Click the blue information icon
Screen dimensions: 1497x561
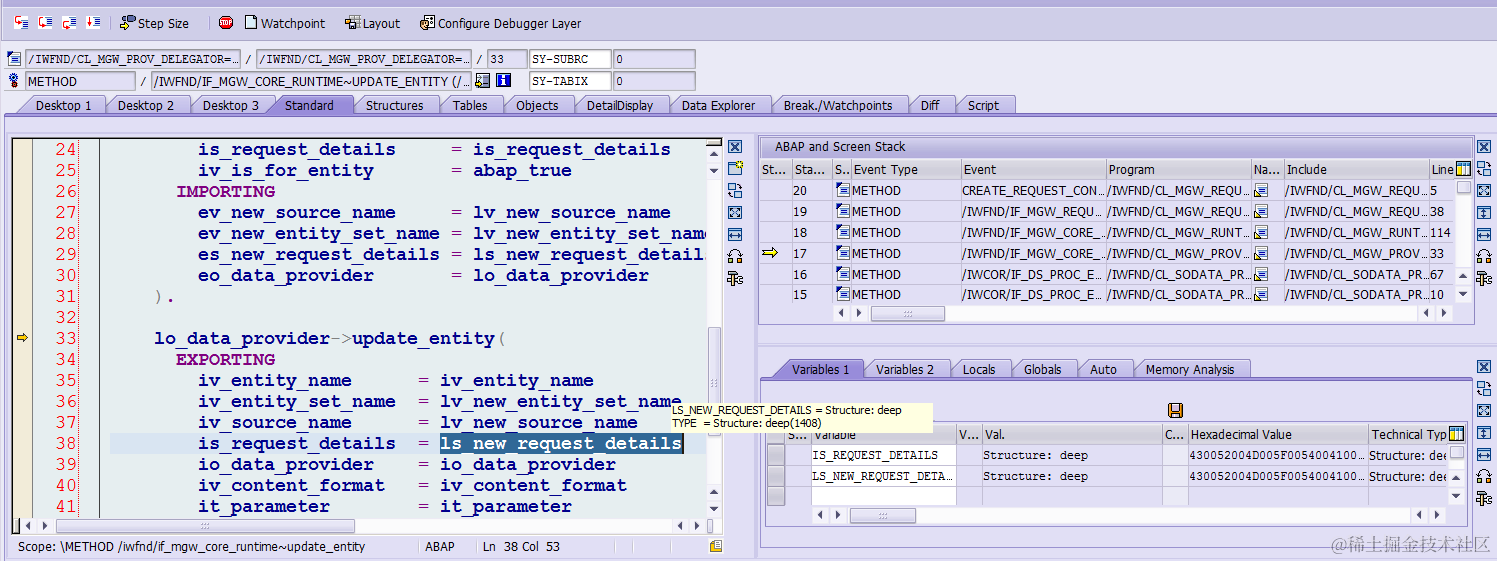tap(504, 81)
